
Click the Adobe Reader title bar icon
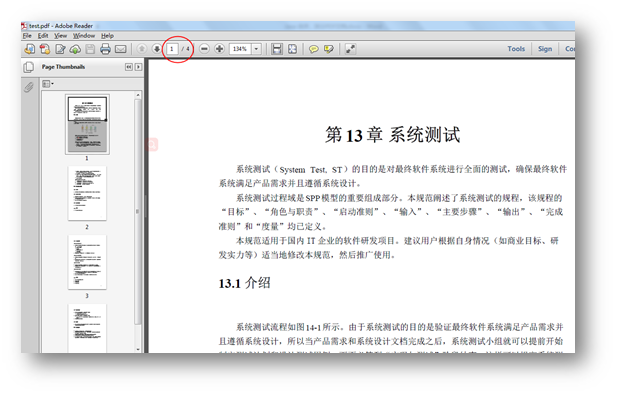pyautogui.click(x=24, y=26)
